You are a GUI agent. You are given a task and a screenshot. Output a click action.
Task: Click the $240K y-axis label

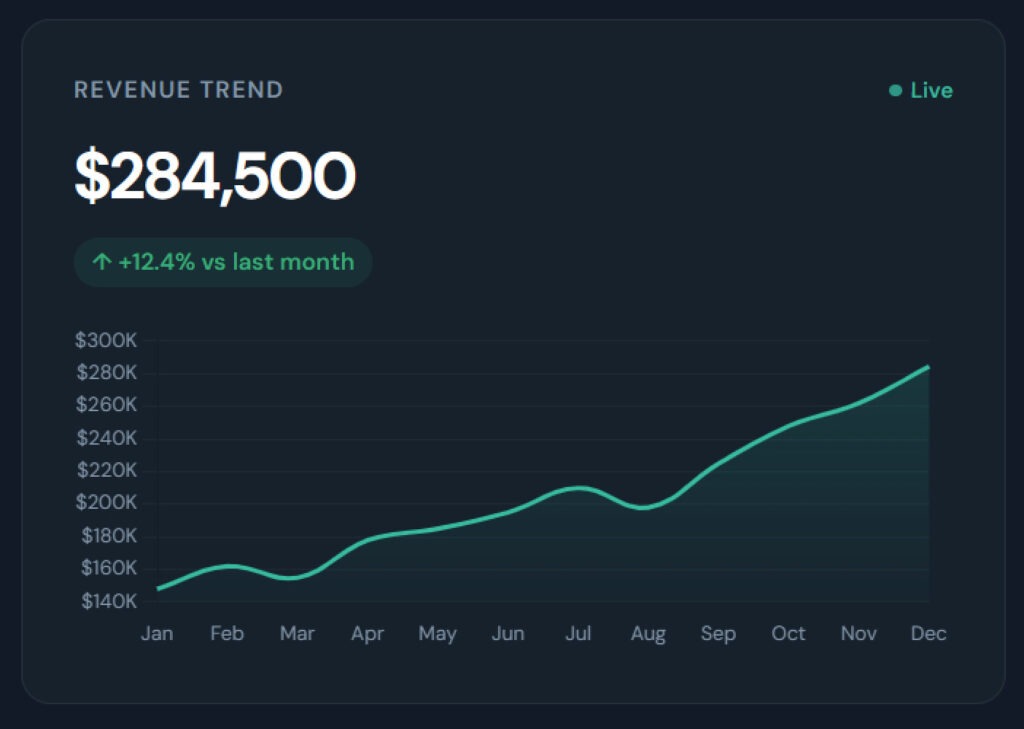[106, 438]
